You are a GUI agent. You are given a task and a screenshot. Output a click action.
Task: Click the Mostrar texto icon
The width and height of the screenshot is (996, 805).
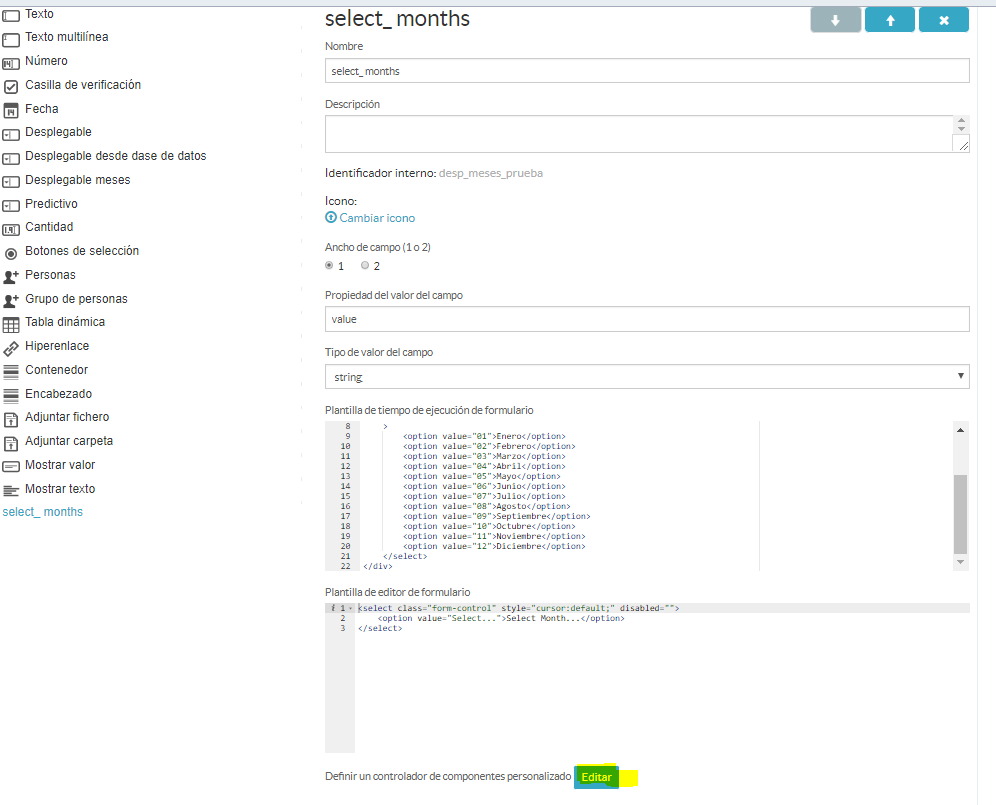[x=11, y=490]
